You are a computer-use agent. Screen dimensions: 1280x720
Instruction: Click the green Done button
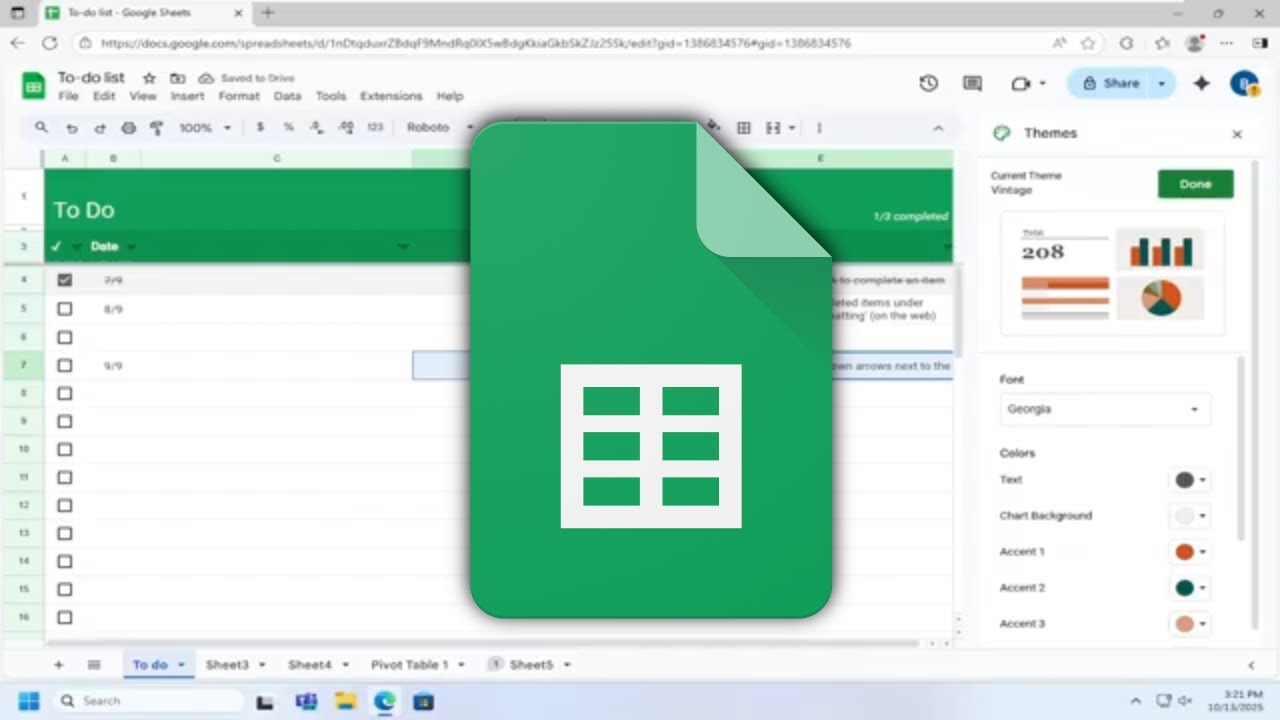1195,184
